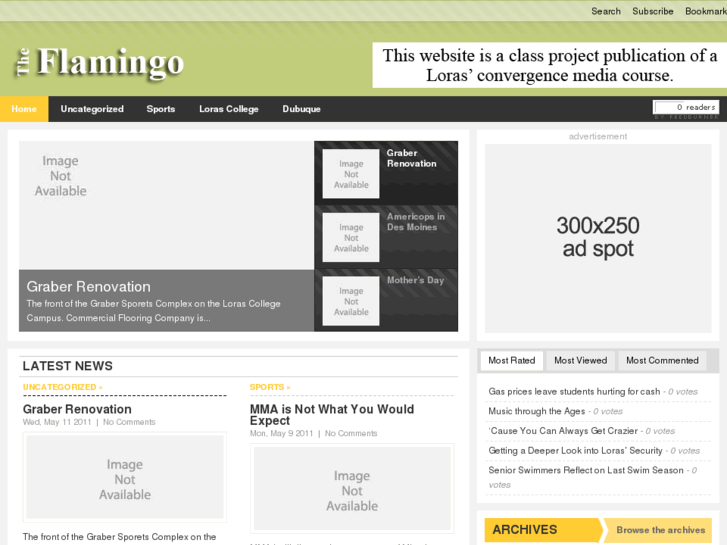Open the Loras College menu item
This screenshot has width=727, height=545.
click(x=229, y=109)
